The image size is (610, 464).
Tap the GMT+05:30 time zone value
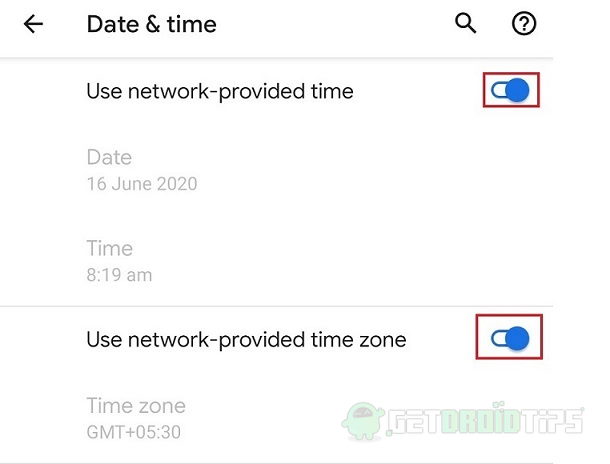coord(134,432)
